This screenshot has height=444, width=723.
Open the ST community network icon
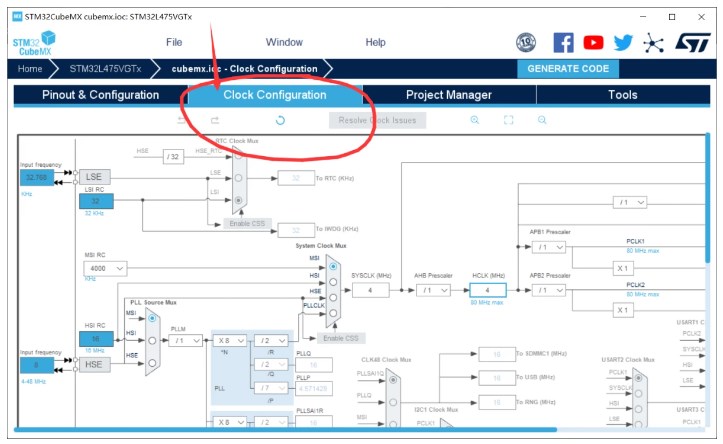pyautogui.click(x=653, y=42)
